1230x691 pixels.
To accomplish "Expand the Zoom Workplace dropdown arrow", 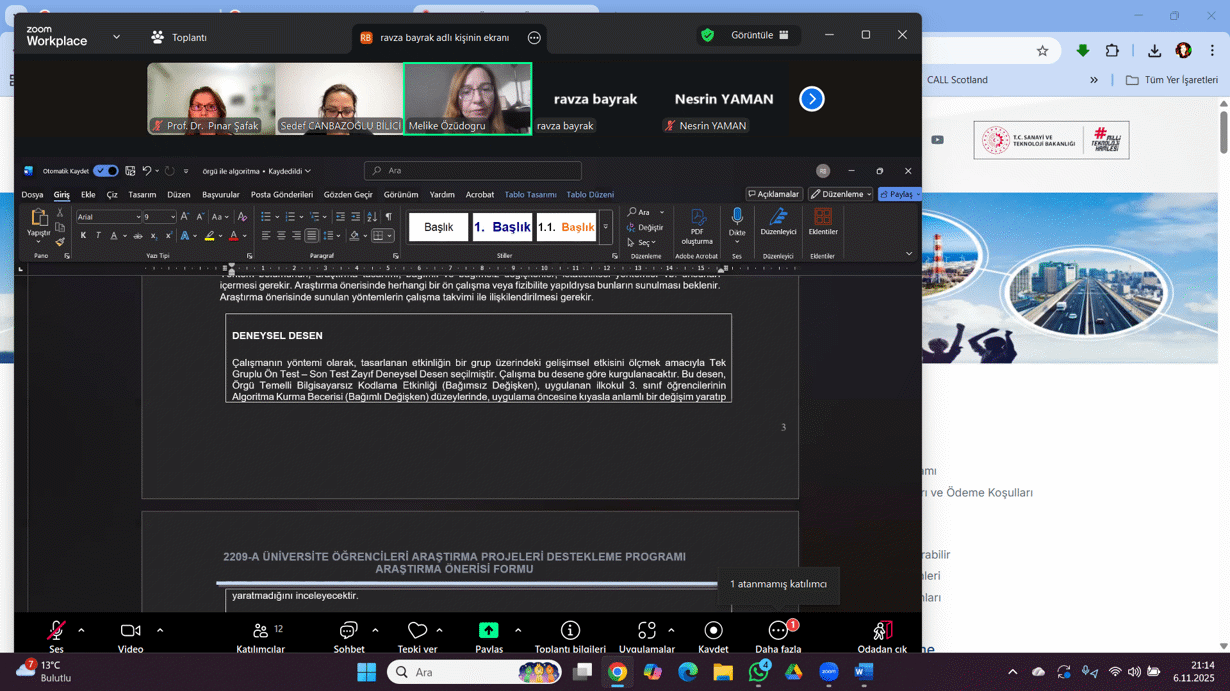I will [116, 37].
